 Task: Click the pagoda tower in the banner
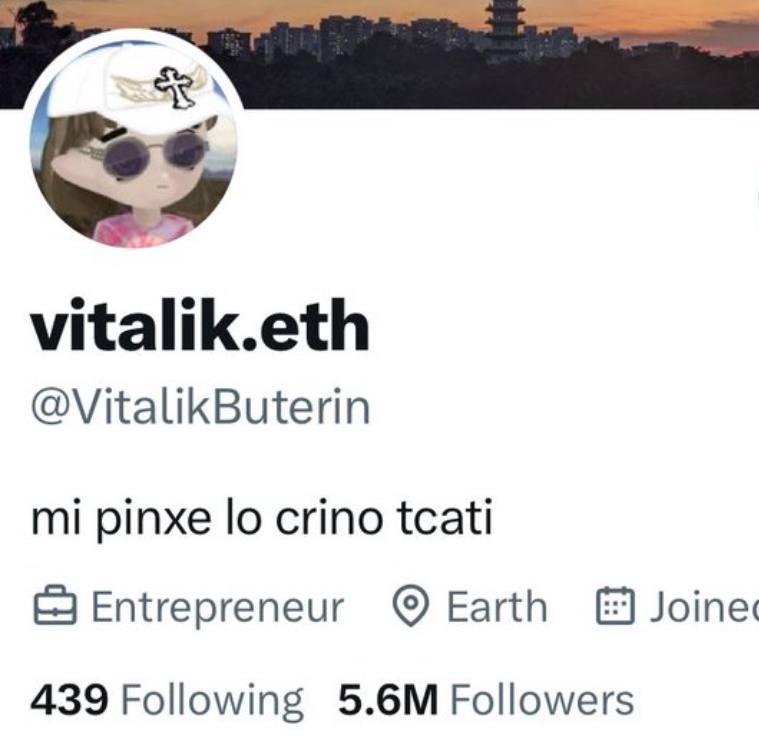[x=505, y=31]
